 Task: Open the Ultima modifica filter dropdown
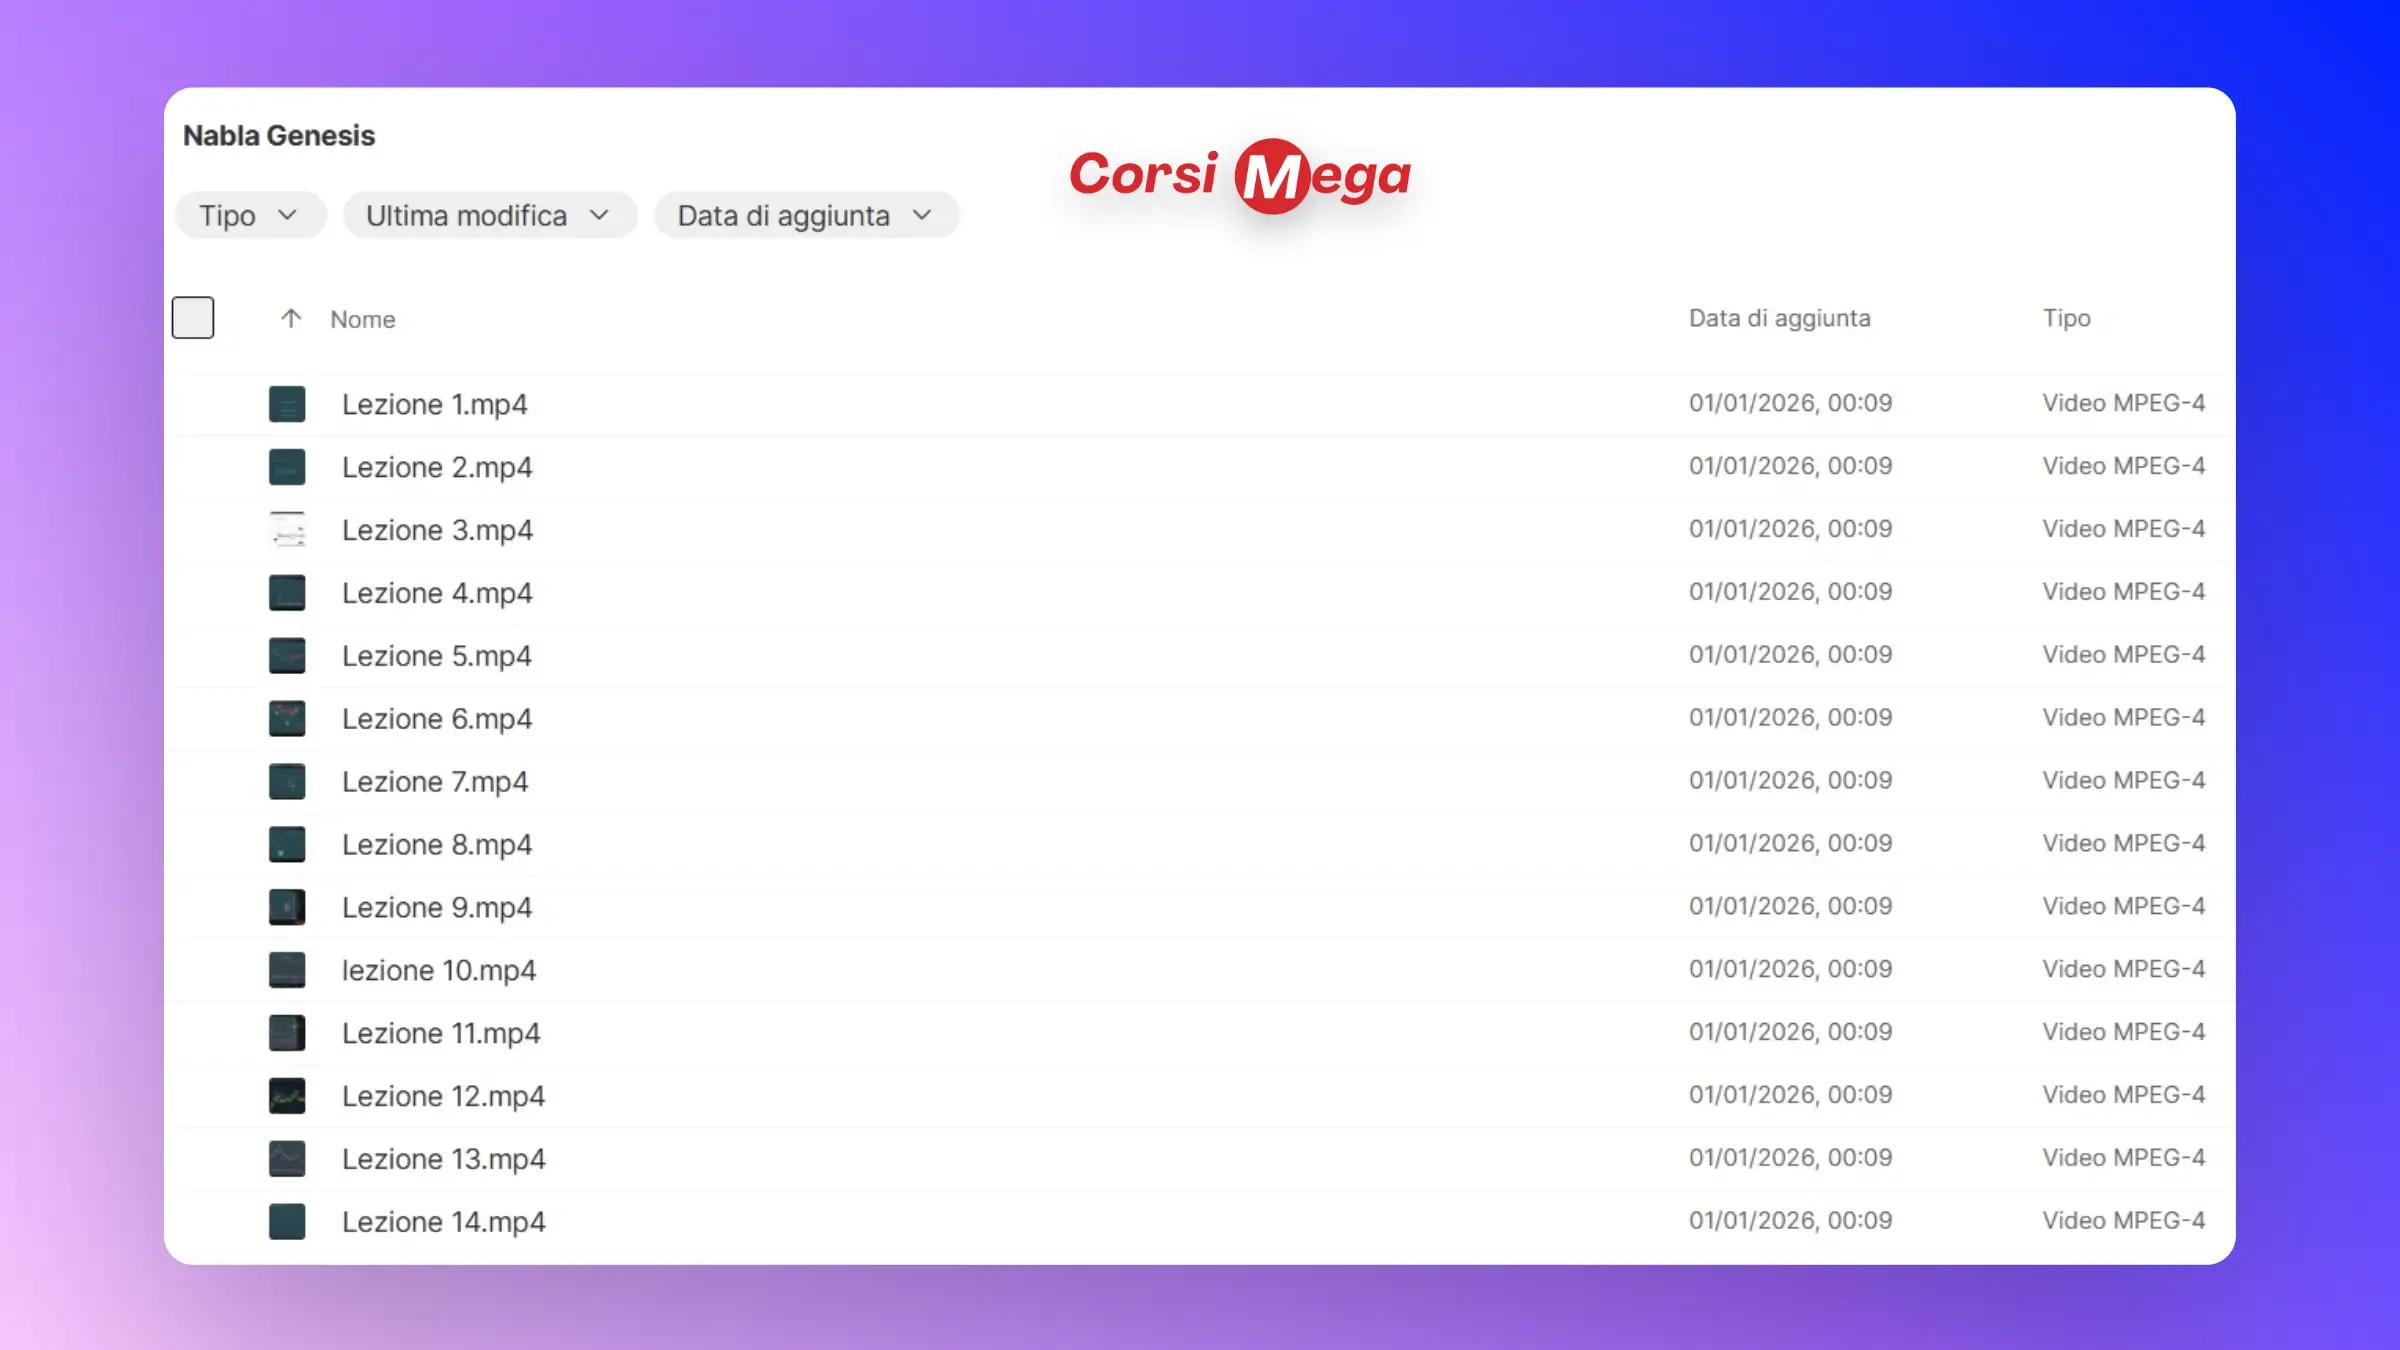(489, 216)
